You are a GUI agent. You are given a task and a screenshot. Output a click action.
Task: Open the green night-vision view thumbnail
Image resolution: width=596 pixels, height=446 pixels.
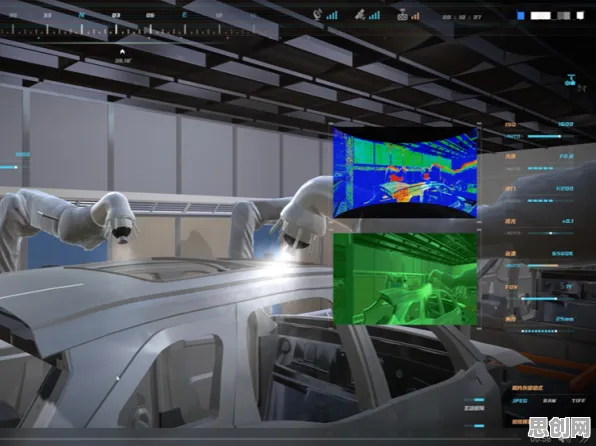405,279
